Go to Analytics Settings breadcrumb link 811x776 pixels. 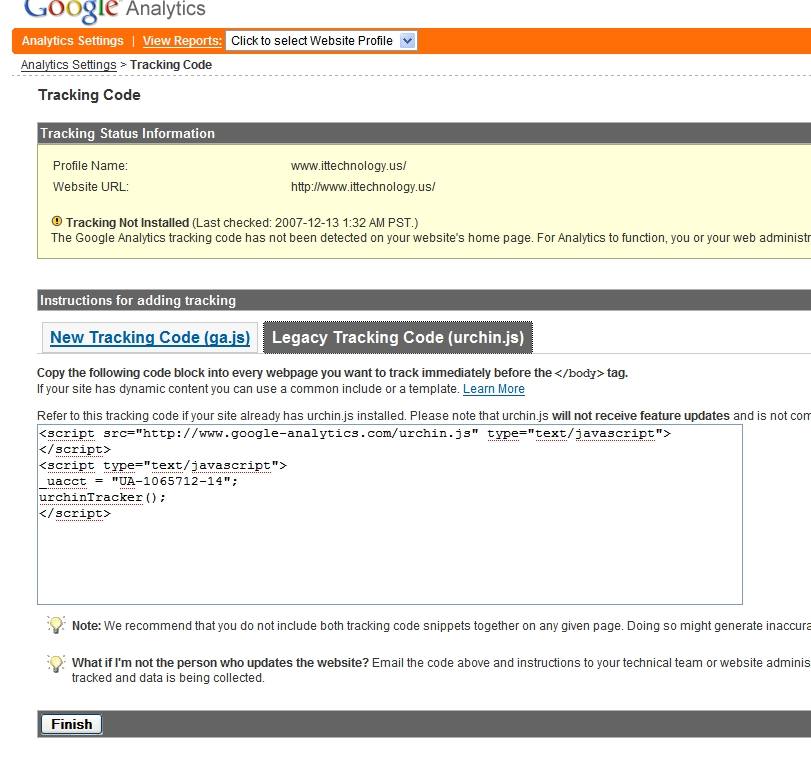click(x=68, y=65)
